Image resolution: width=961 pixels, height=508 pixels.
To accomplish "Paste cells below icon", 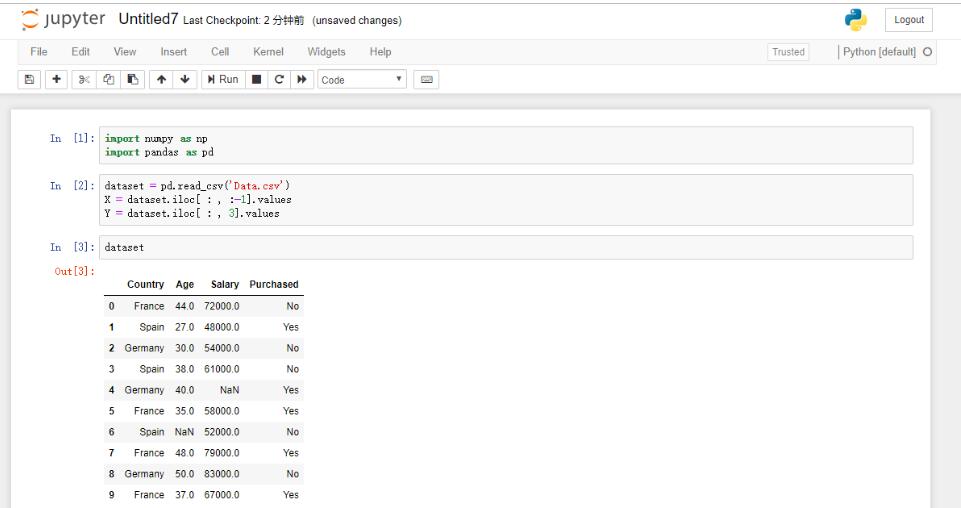I will pos(132,80).
